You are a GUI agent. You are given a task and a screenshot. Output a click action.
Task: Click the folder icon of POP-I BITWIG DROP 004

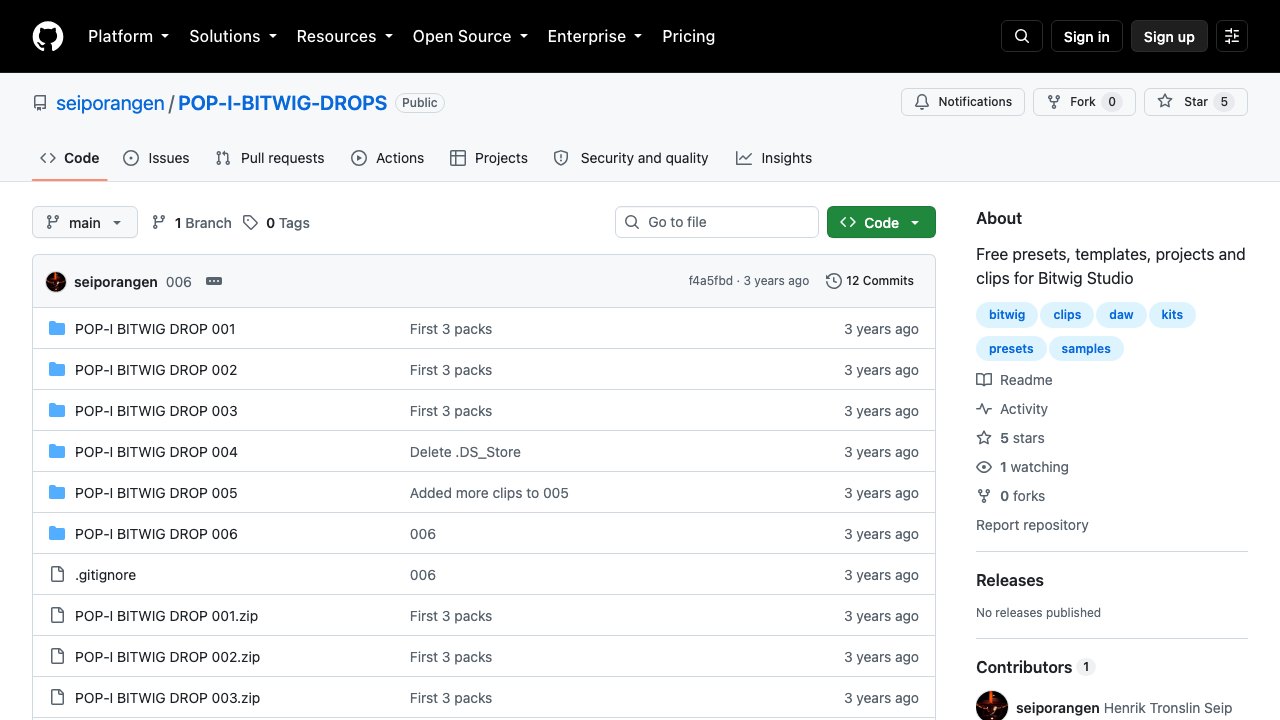57,451
